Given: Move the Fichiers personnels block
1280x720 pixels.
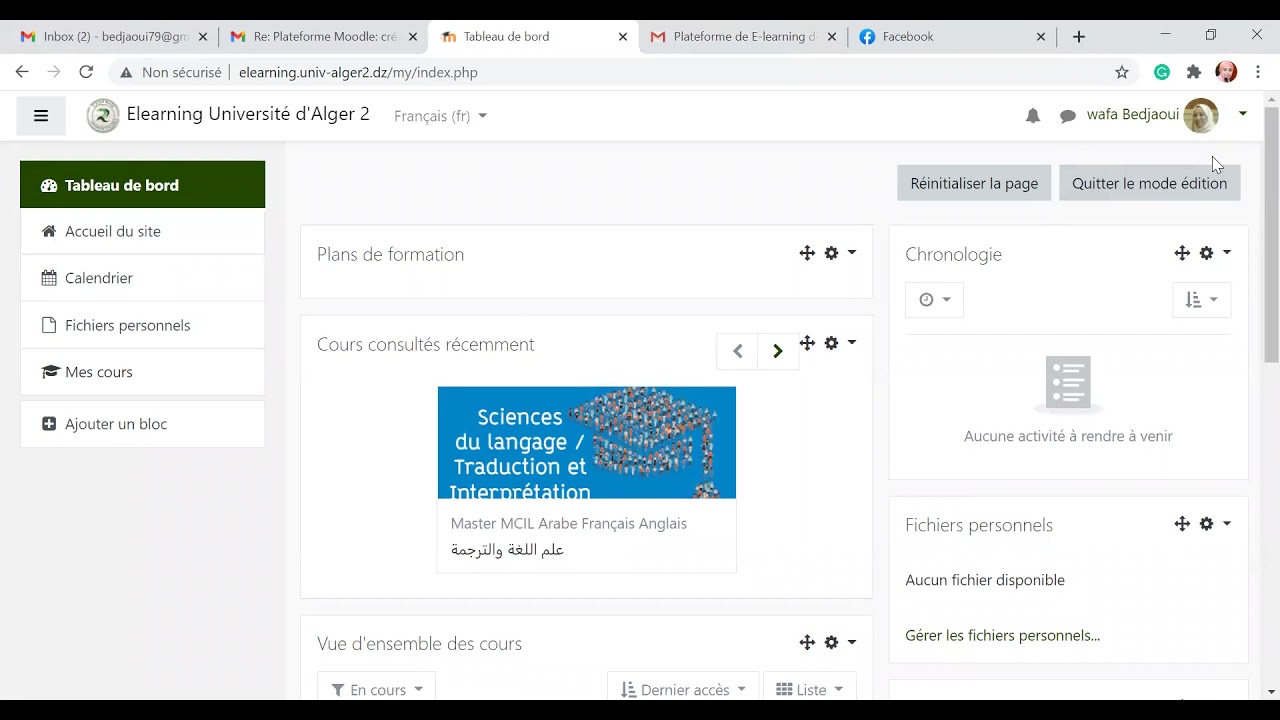Looking at the screenshot, I should 1182,524.
